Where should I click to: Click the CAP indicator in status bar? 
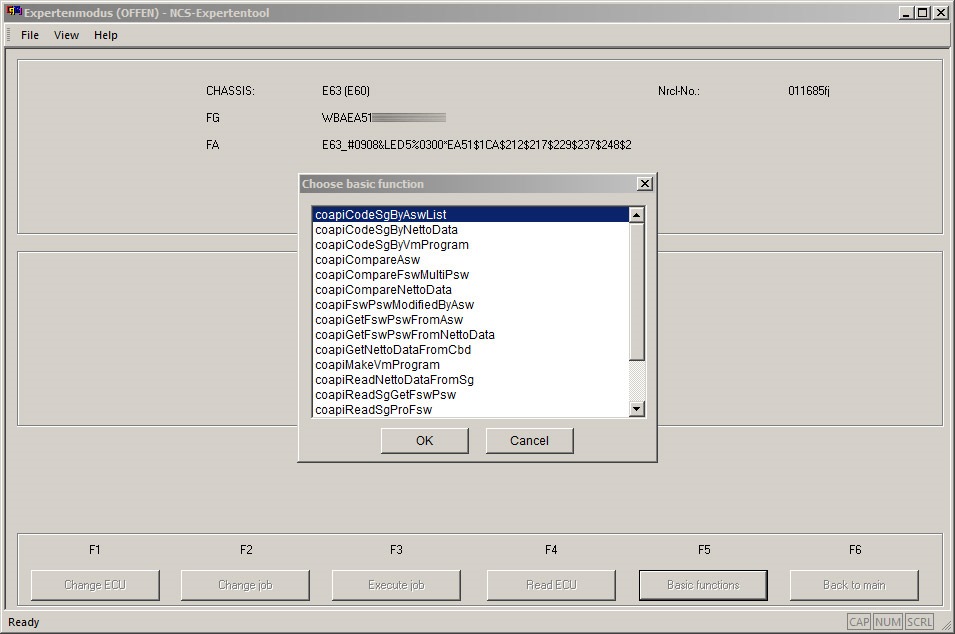pyautogui.click(x=859, y=622)
